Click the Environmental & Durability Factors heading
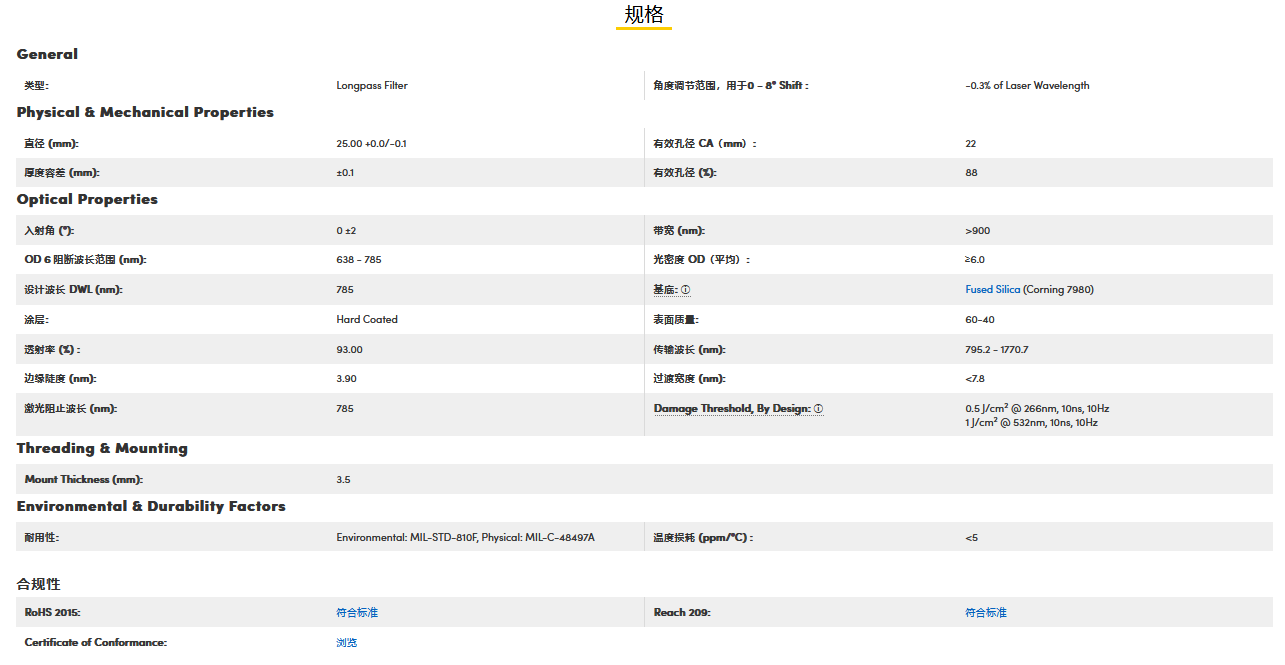1285x665 pixels. coord(151,506)
